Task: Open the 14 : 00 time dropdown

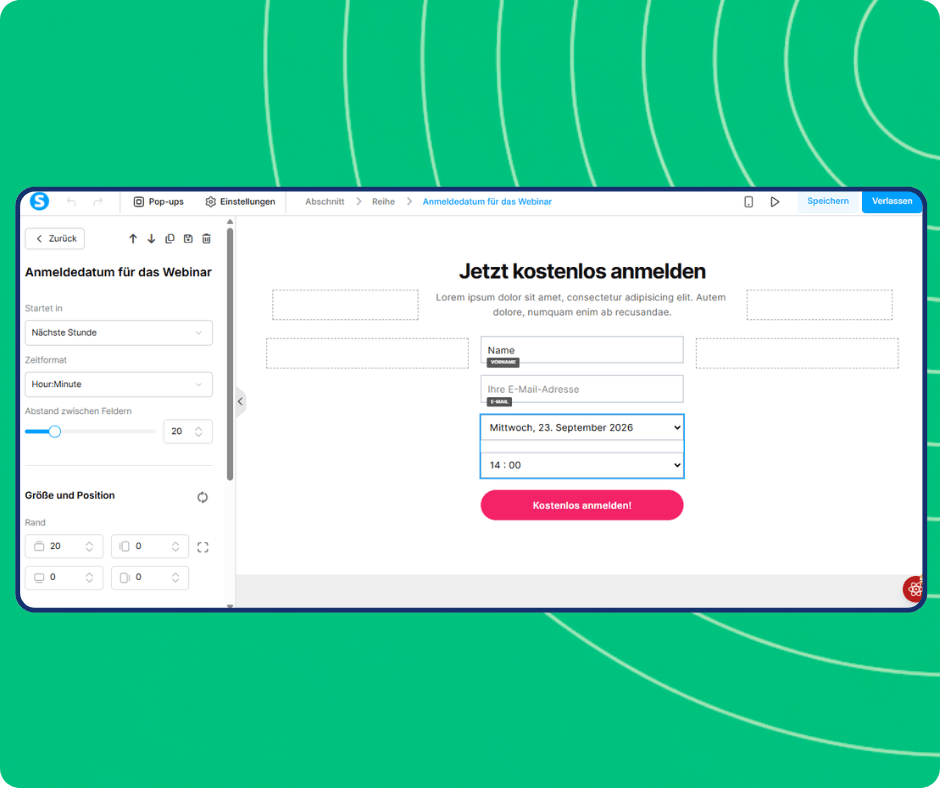Action: (x=582, y=465)
